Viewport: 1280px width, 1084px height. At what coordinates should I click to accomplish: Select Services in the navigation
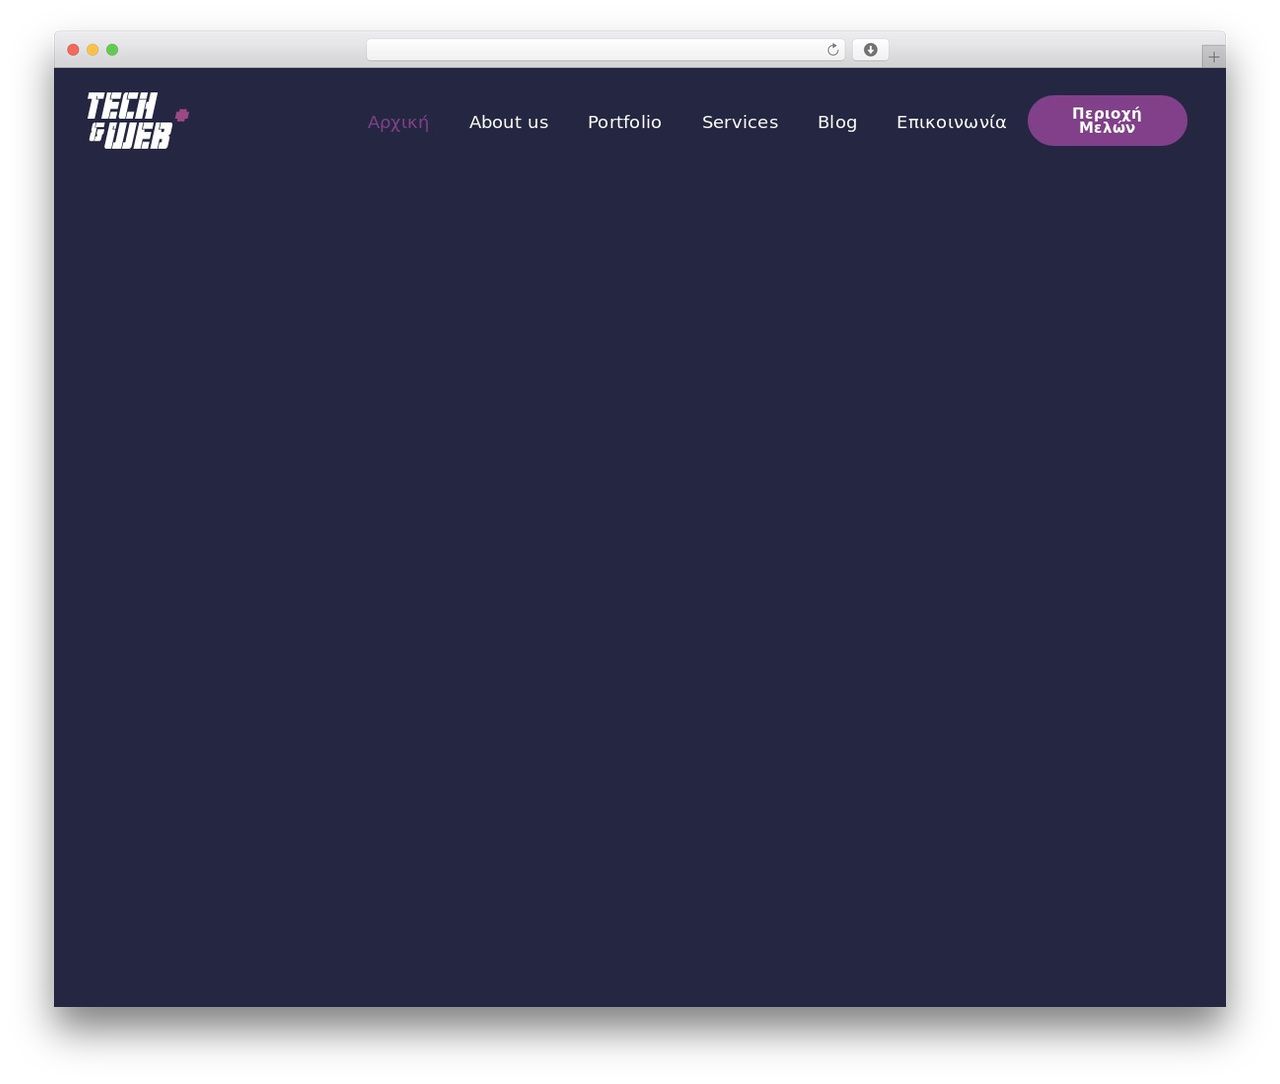click(x=740, y=122)
